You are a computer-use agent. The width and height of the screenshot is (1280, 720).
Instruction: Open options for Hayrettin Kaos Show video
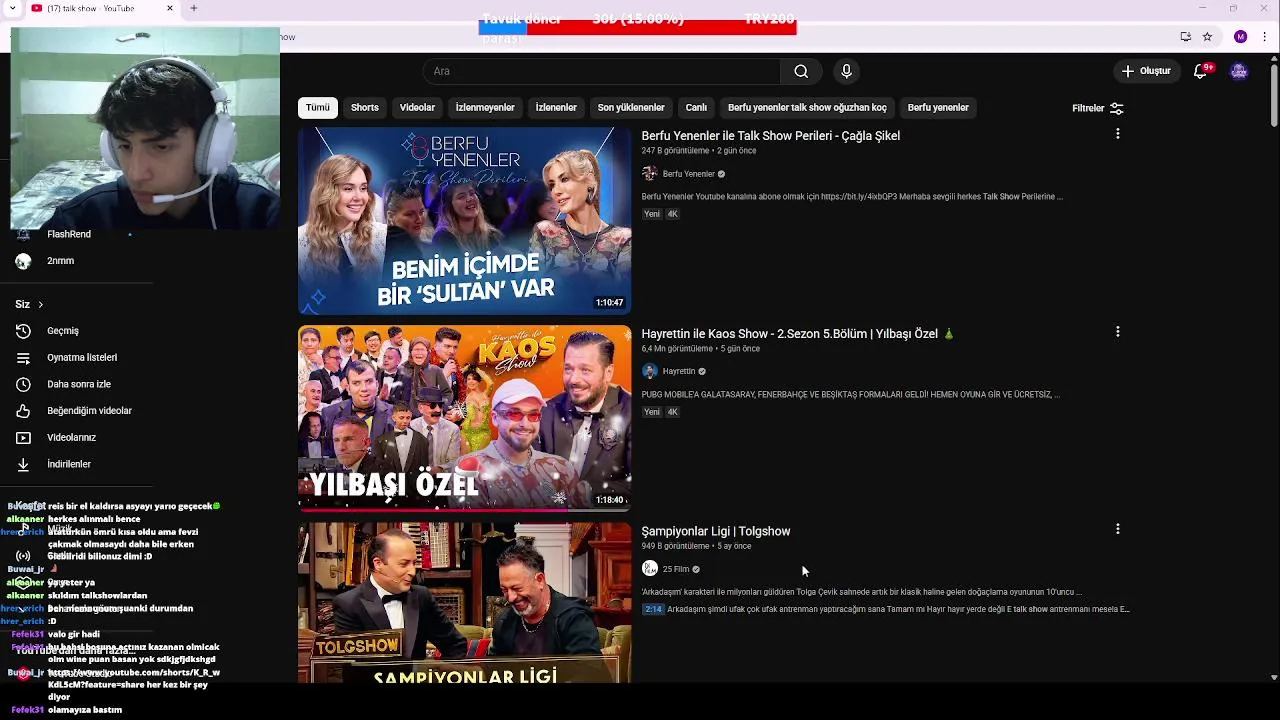point(1117,332)
